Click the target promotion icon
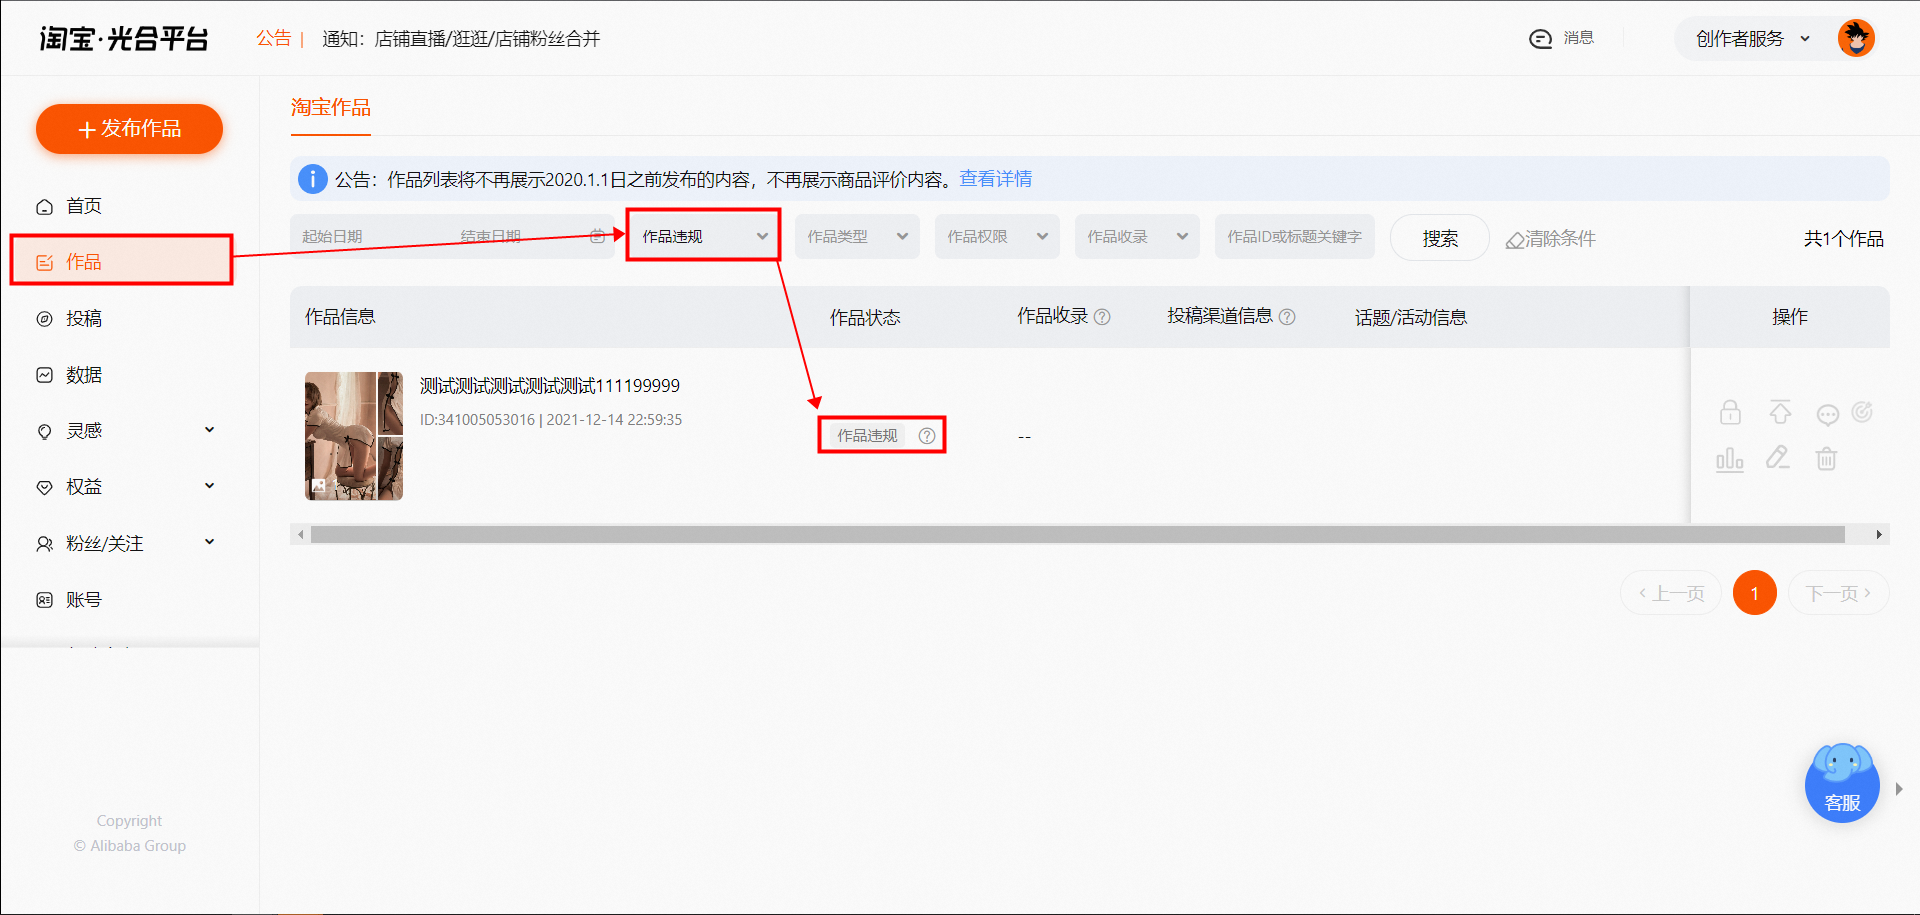 [1862, 412]
